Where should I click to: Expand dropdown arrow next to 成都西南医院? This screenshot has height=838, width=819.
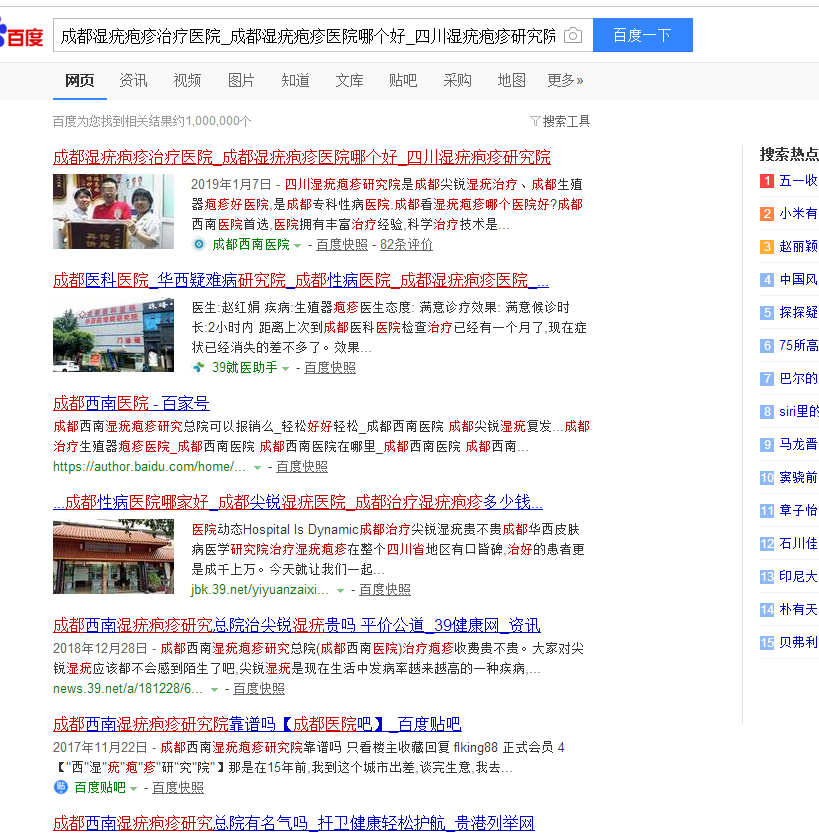[298, 246]
